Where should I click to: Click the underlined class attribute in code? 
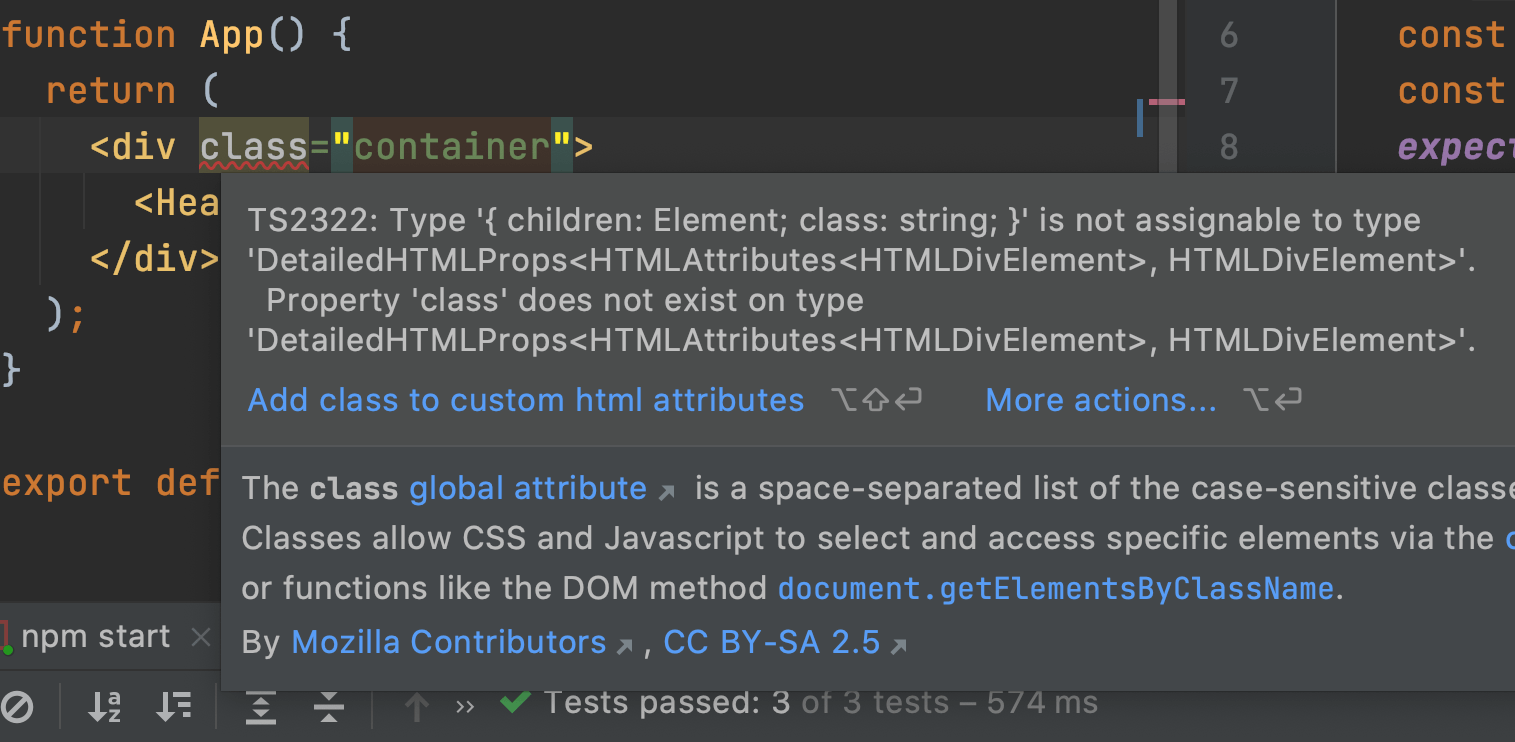254,147
